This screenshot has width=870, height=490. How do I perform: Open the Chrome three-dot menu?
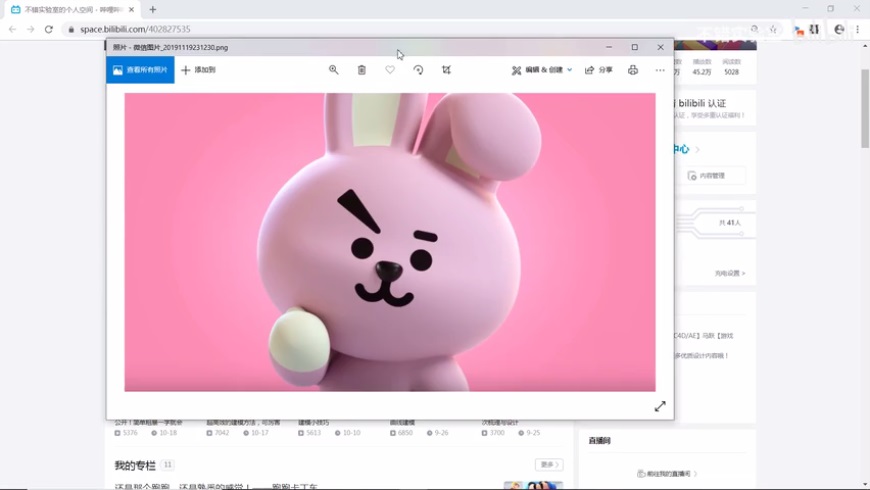(x=858, y=29)
